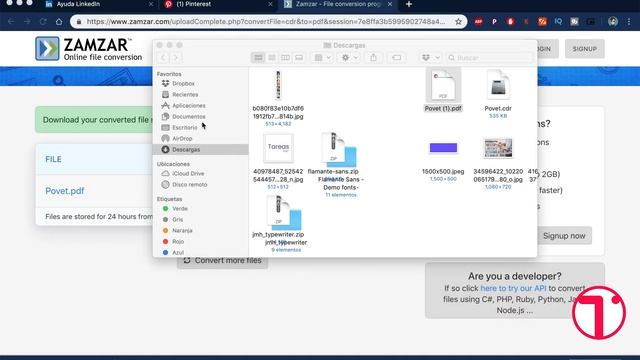640x360 pixels.
Task: Open the browser profile avatar
Action: pos(613,22)
